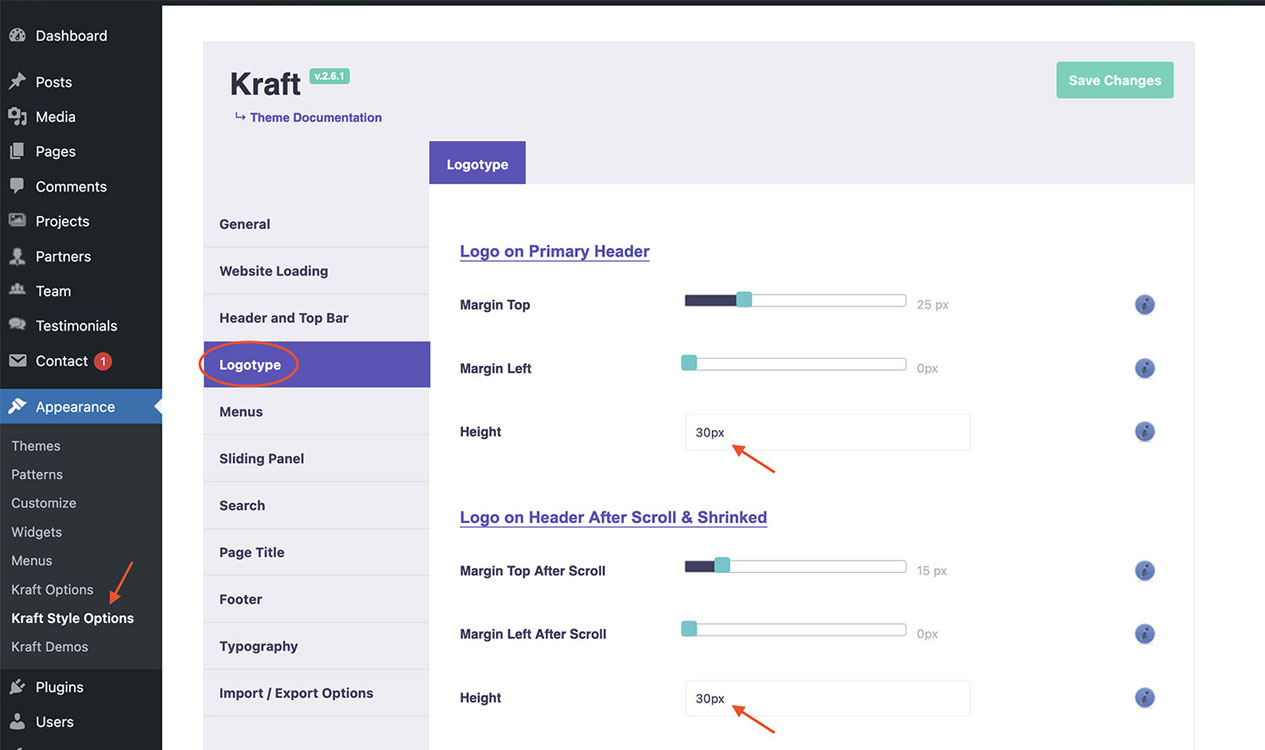This screenshot has height=750, width=1265.
Task: Select the Logotype tab at top
Action: [477, 164]
